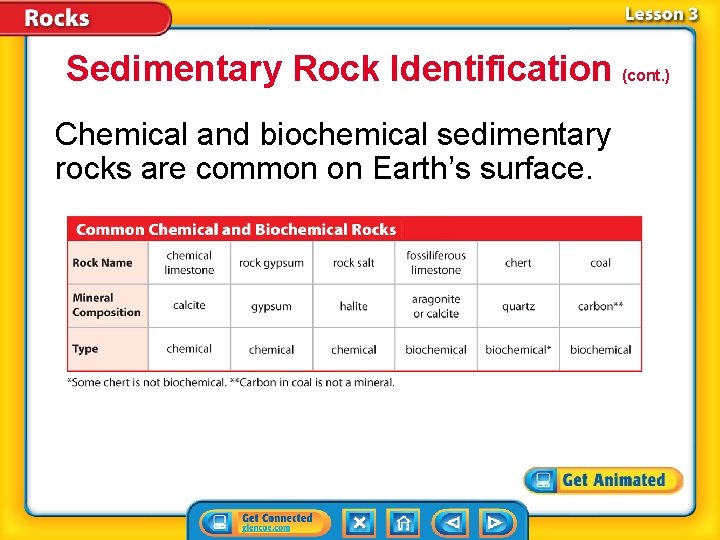Open the Get Animated button
This screenshot has width=720, height=540.
pyautogui.click(x=603, y=480)
